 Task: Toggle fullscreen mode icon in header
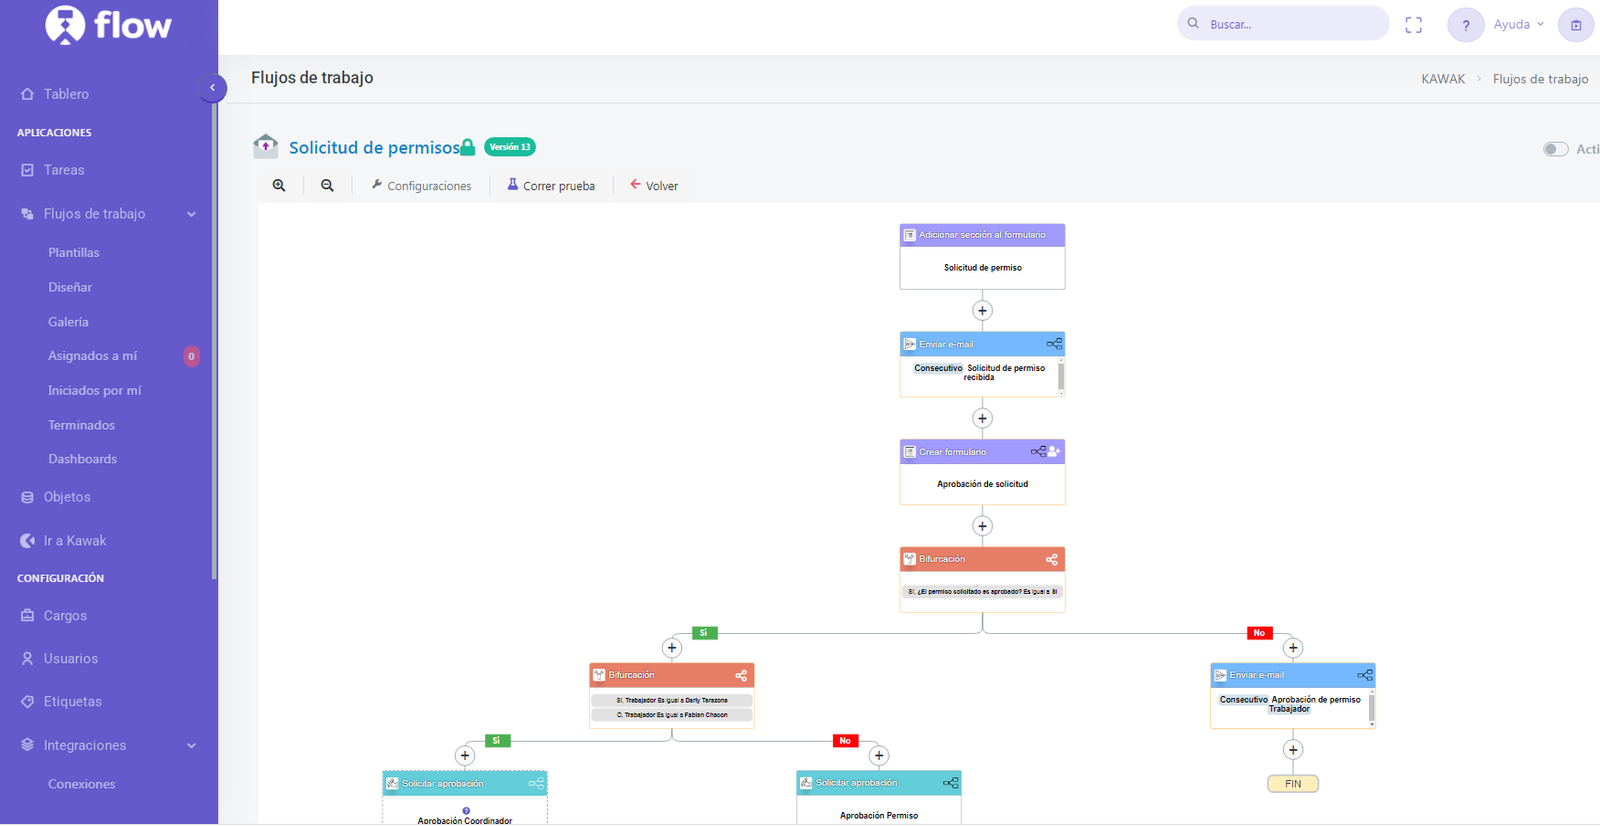(1413, 25)
